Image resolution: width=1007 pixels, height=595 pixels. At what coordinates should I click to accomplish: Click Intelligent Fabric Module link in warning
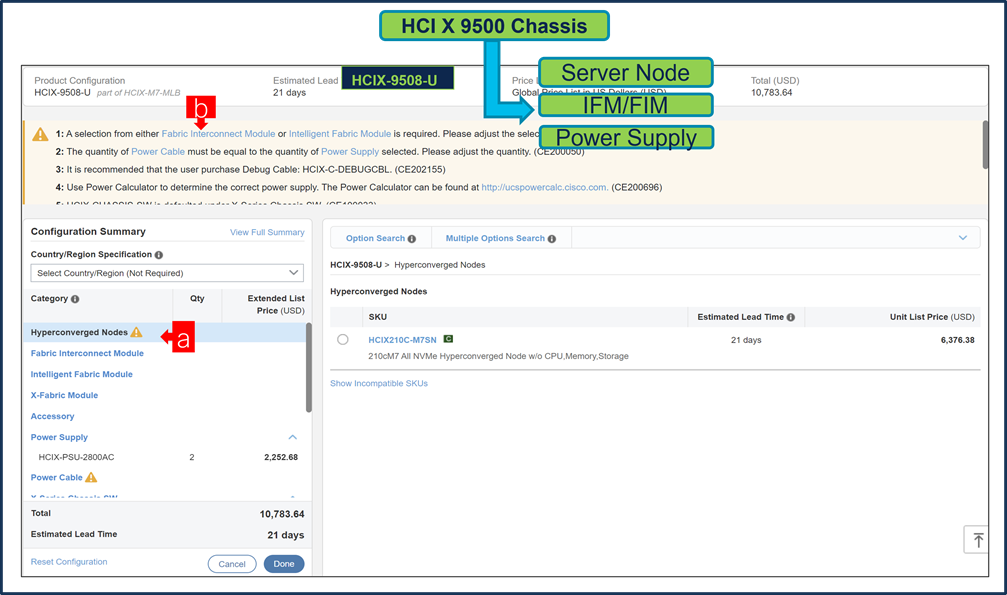pos(340,134)
